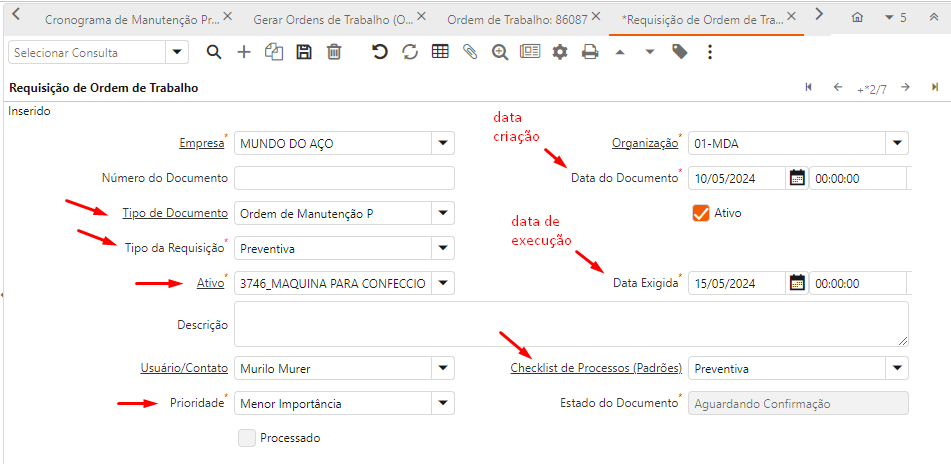
Task: Close Cronograma de Manutenção tab
Action: tap(228, 16)
